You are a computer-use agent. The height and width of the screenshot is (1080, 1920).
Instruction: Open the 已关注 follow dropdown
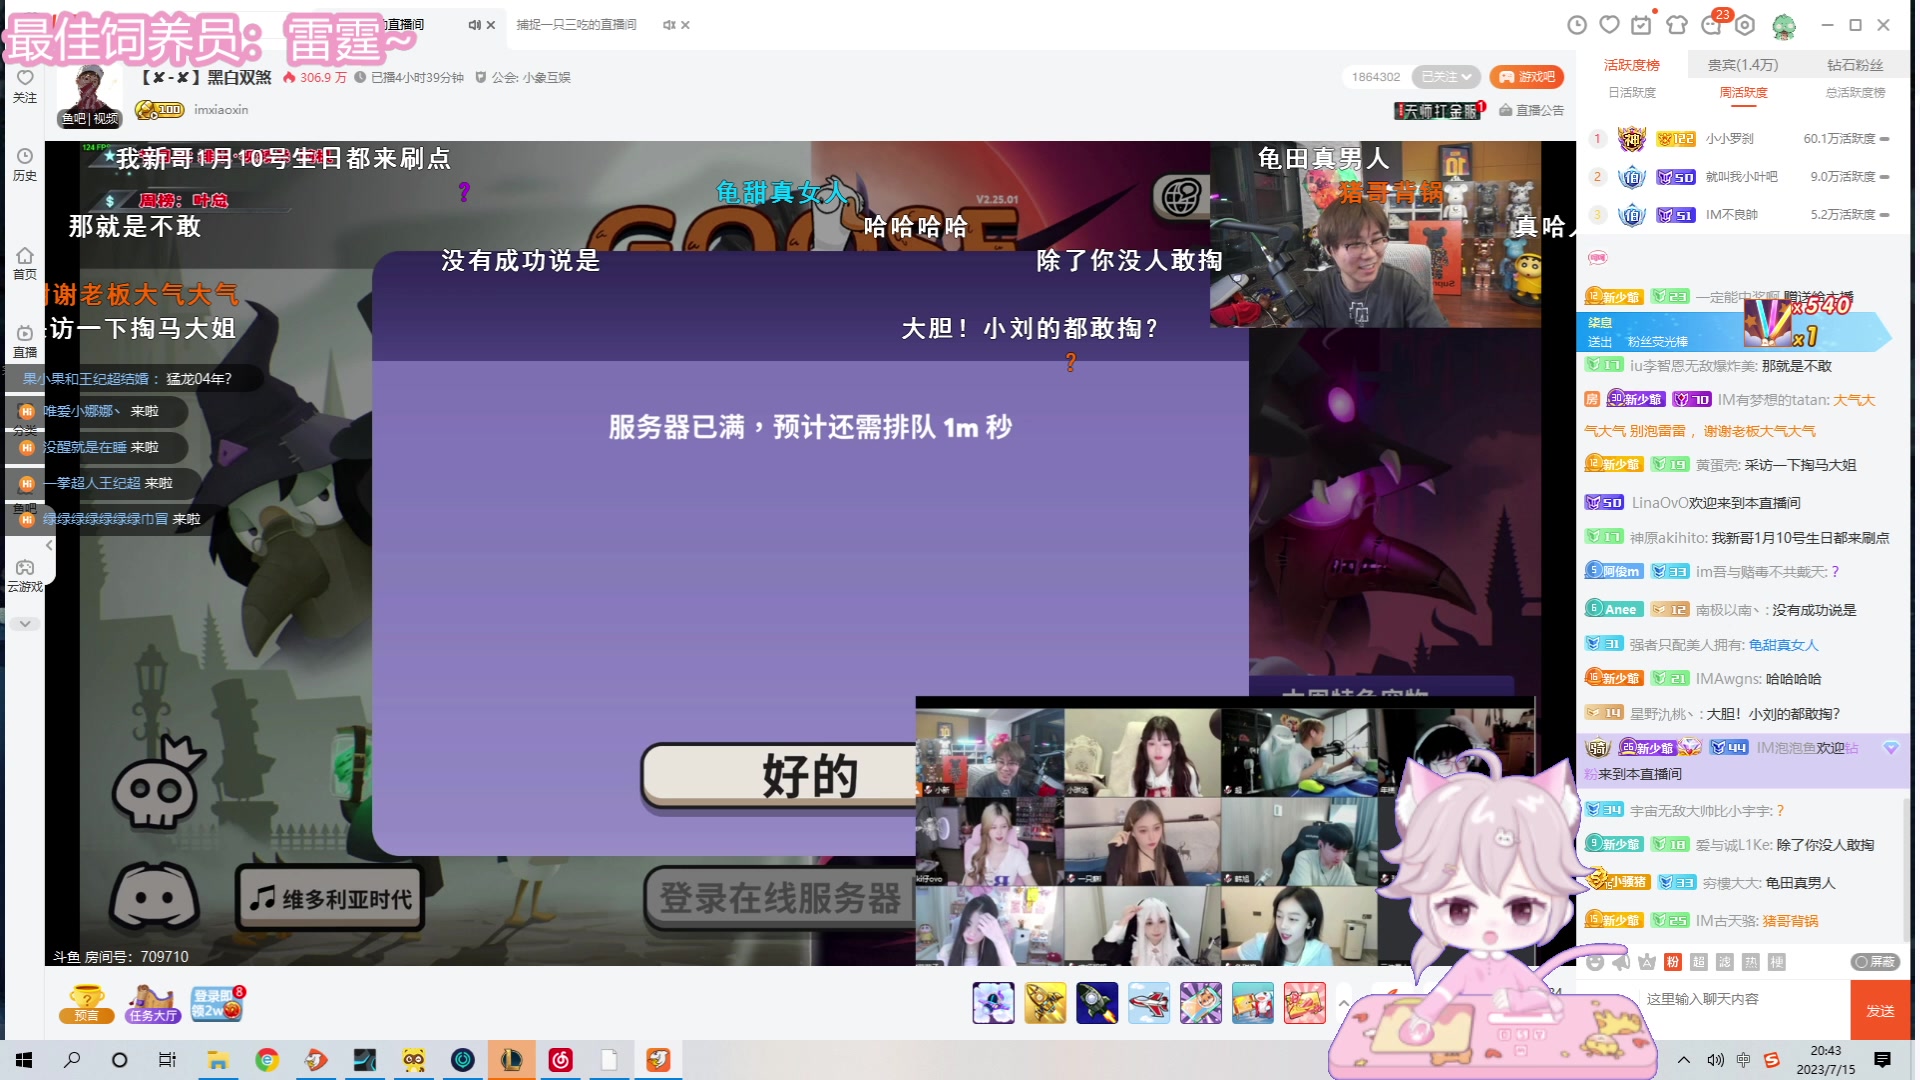pos(1448,76)
